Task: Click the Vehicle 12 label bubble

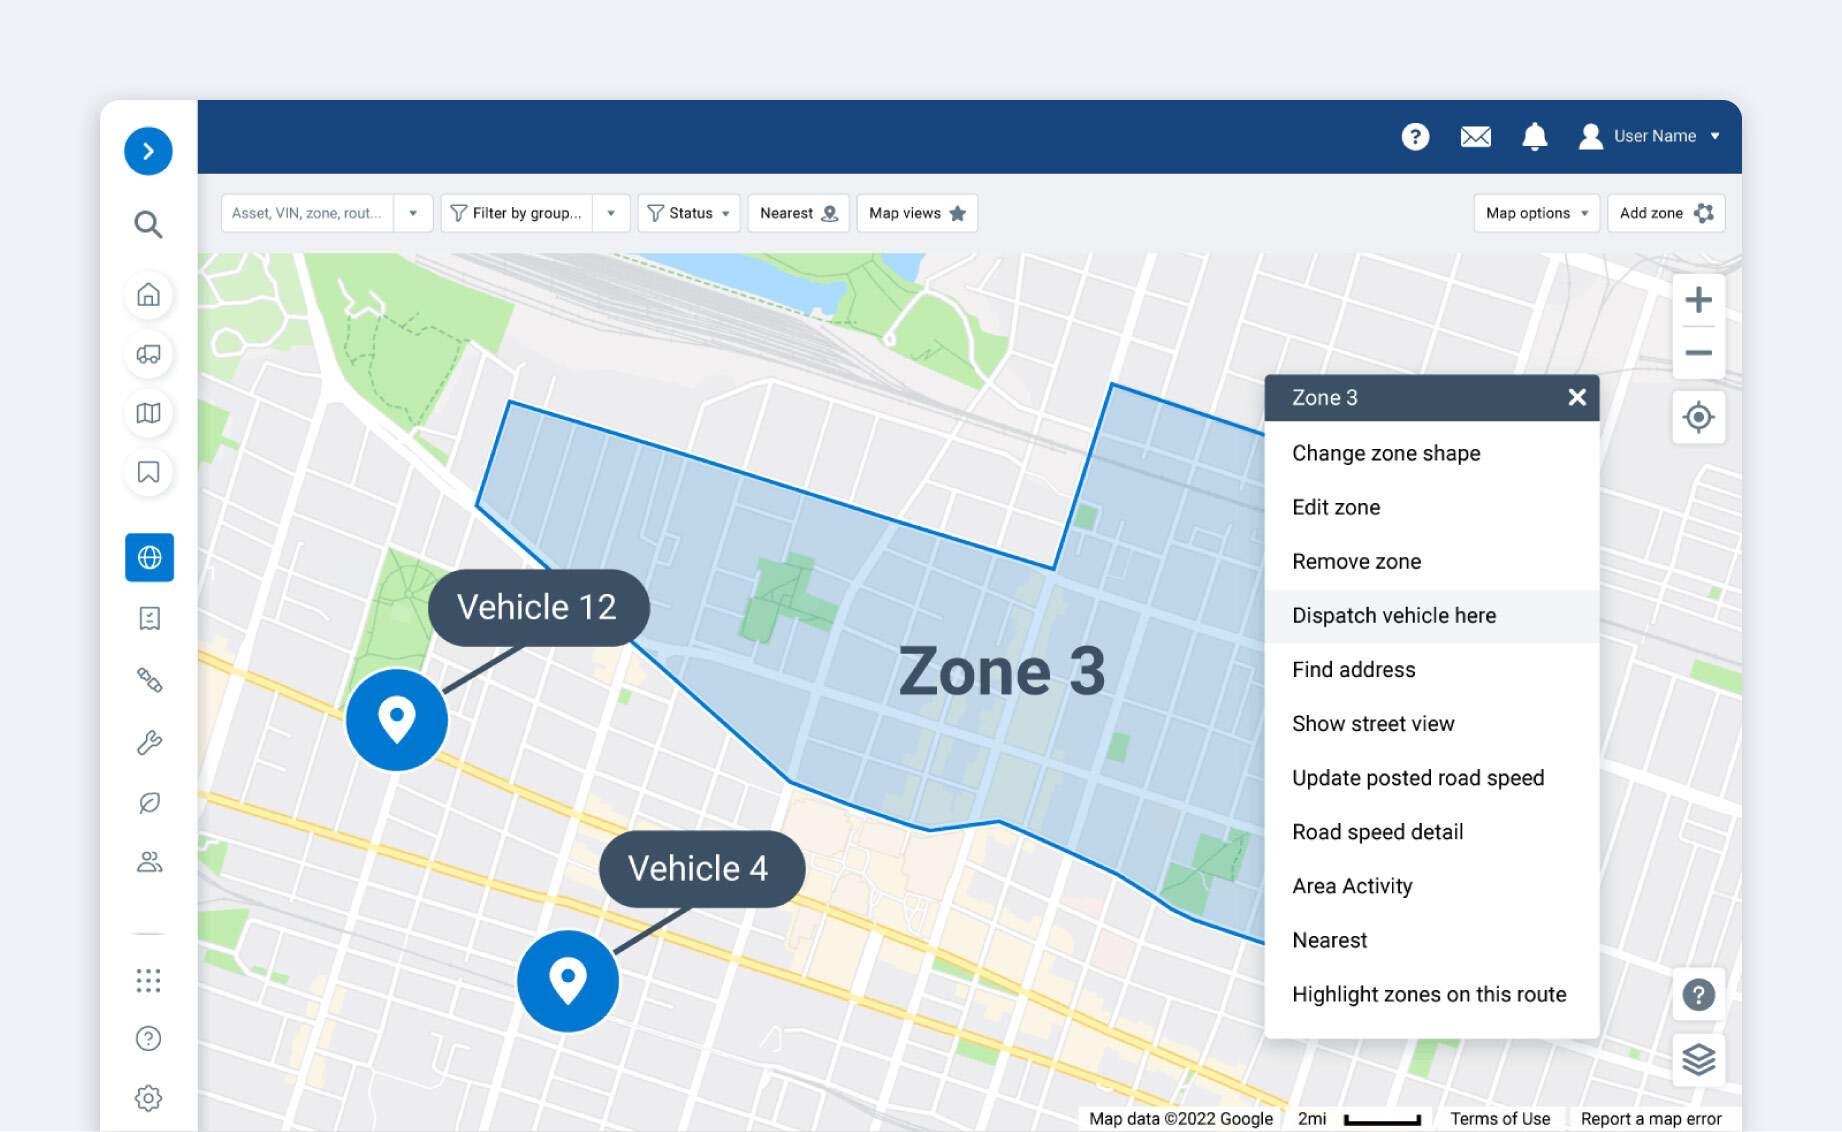Action: [538, 607]
